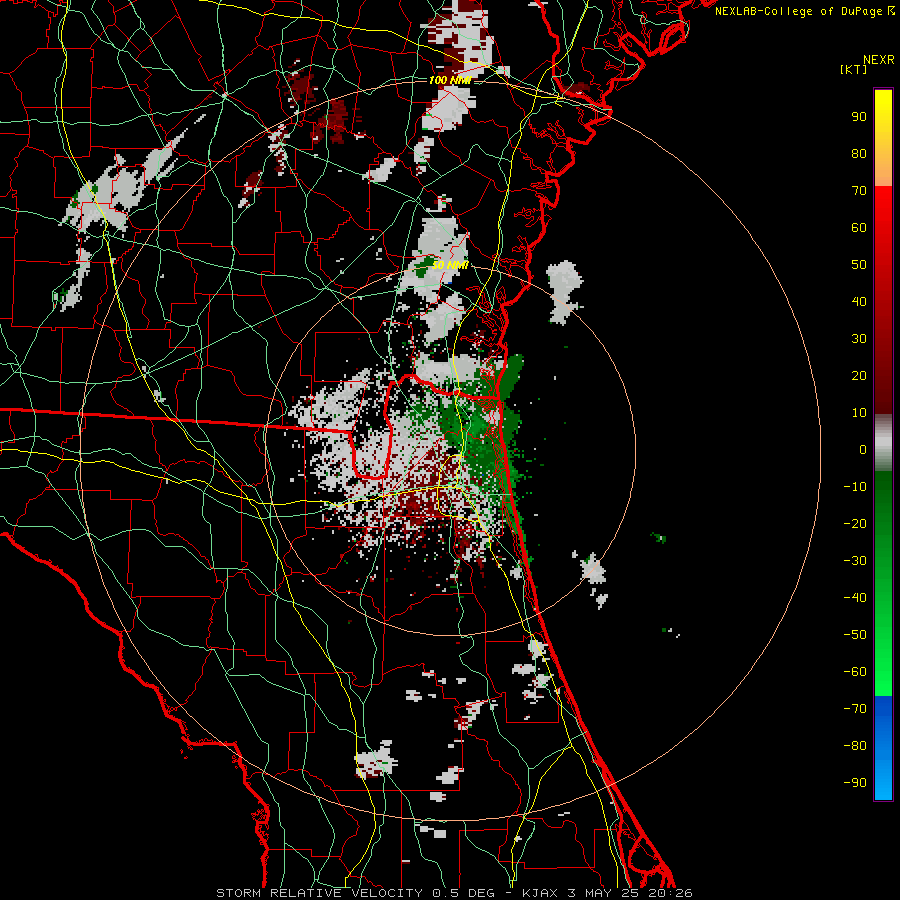Click the -10 scale label

(x=855, y=487)
